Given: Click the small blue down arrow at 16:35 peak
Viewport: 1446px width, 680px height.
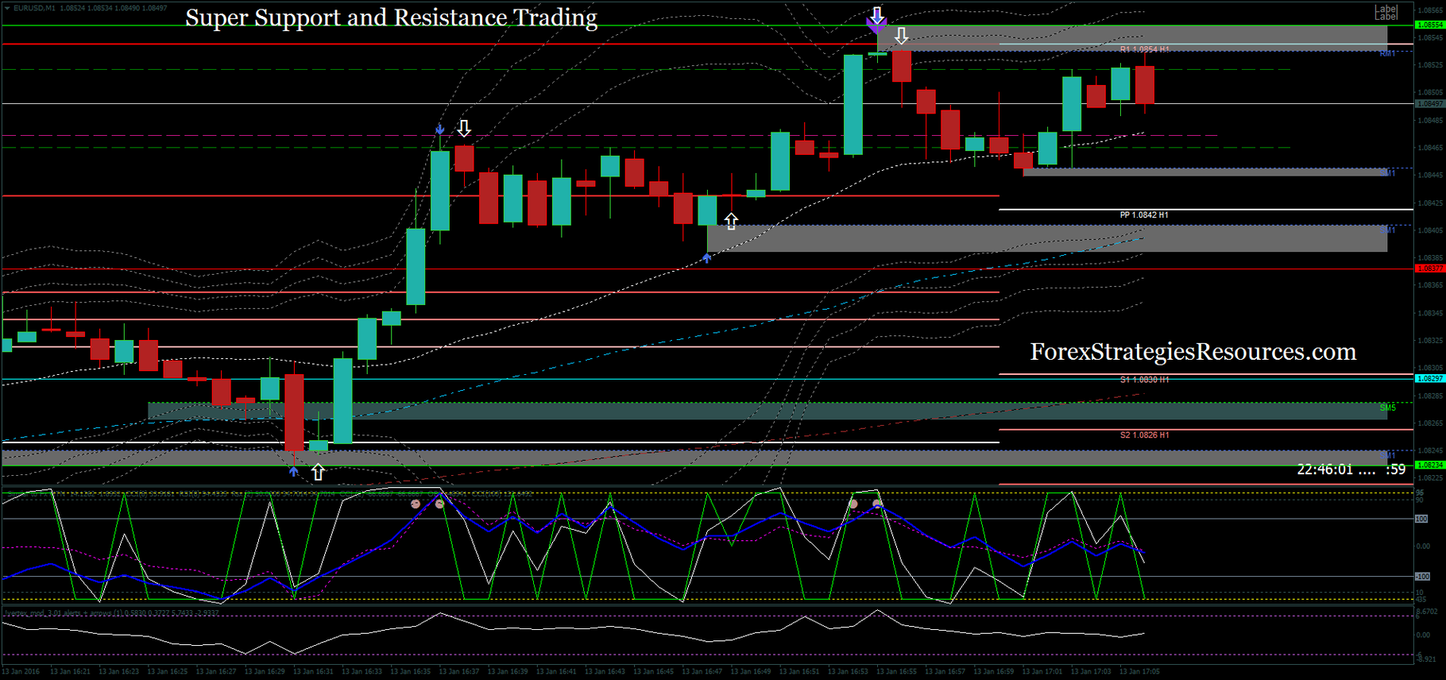Looking at the screenshot, I should 439,130.
